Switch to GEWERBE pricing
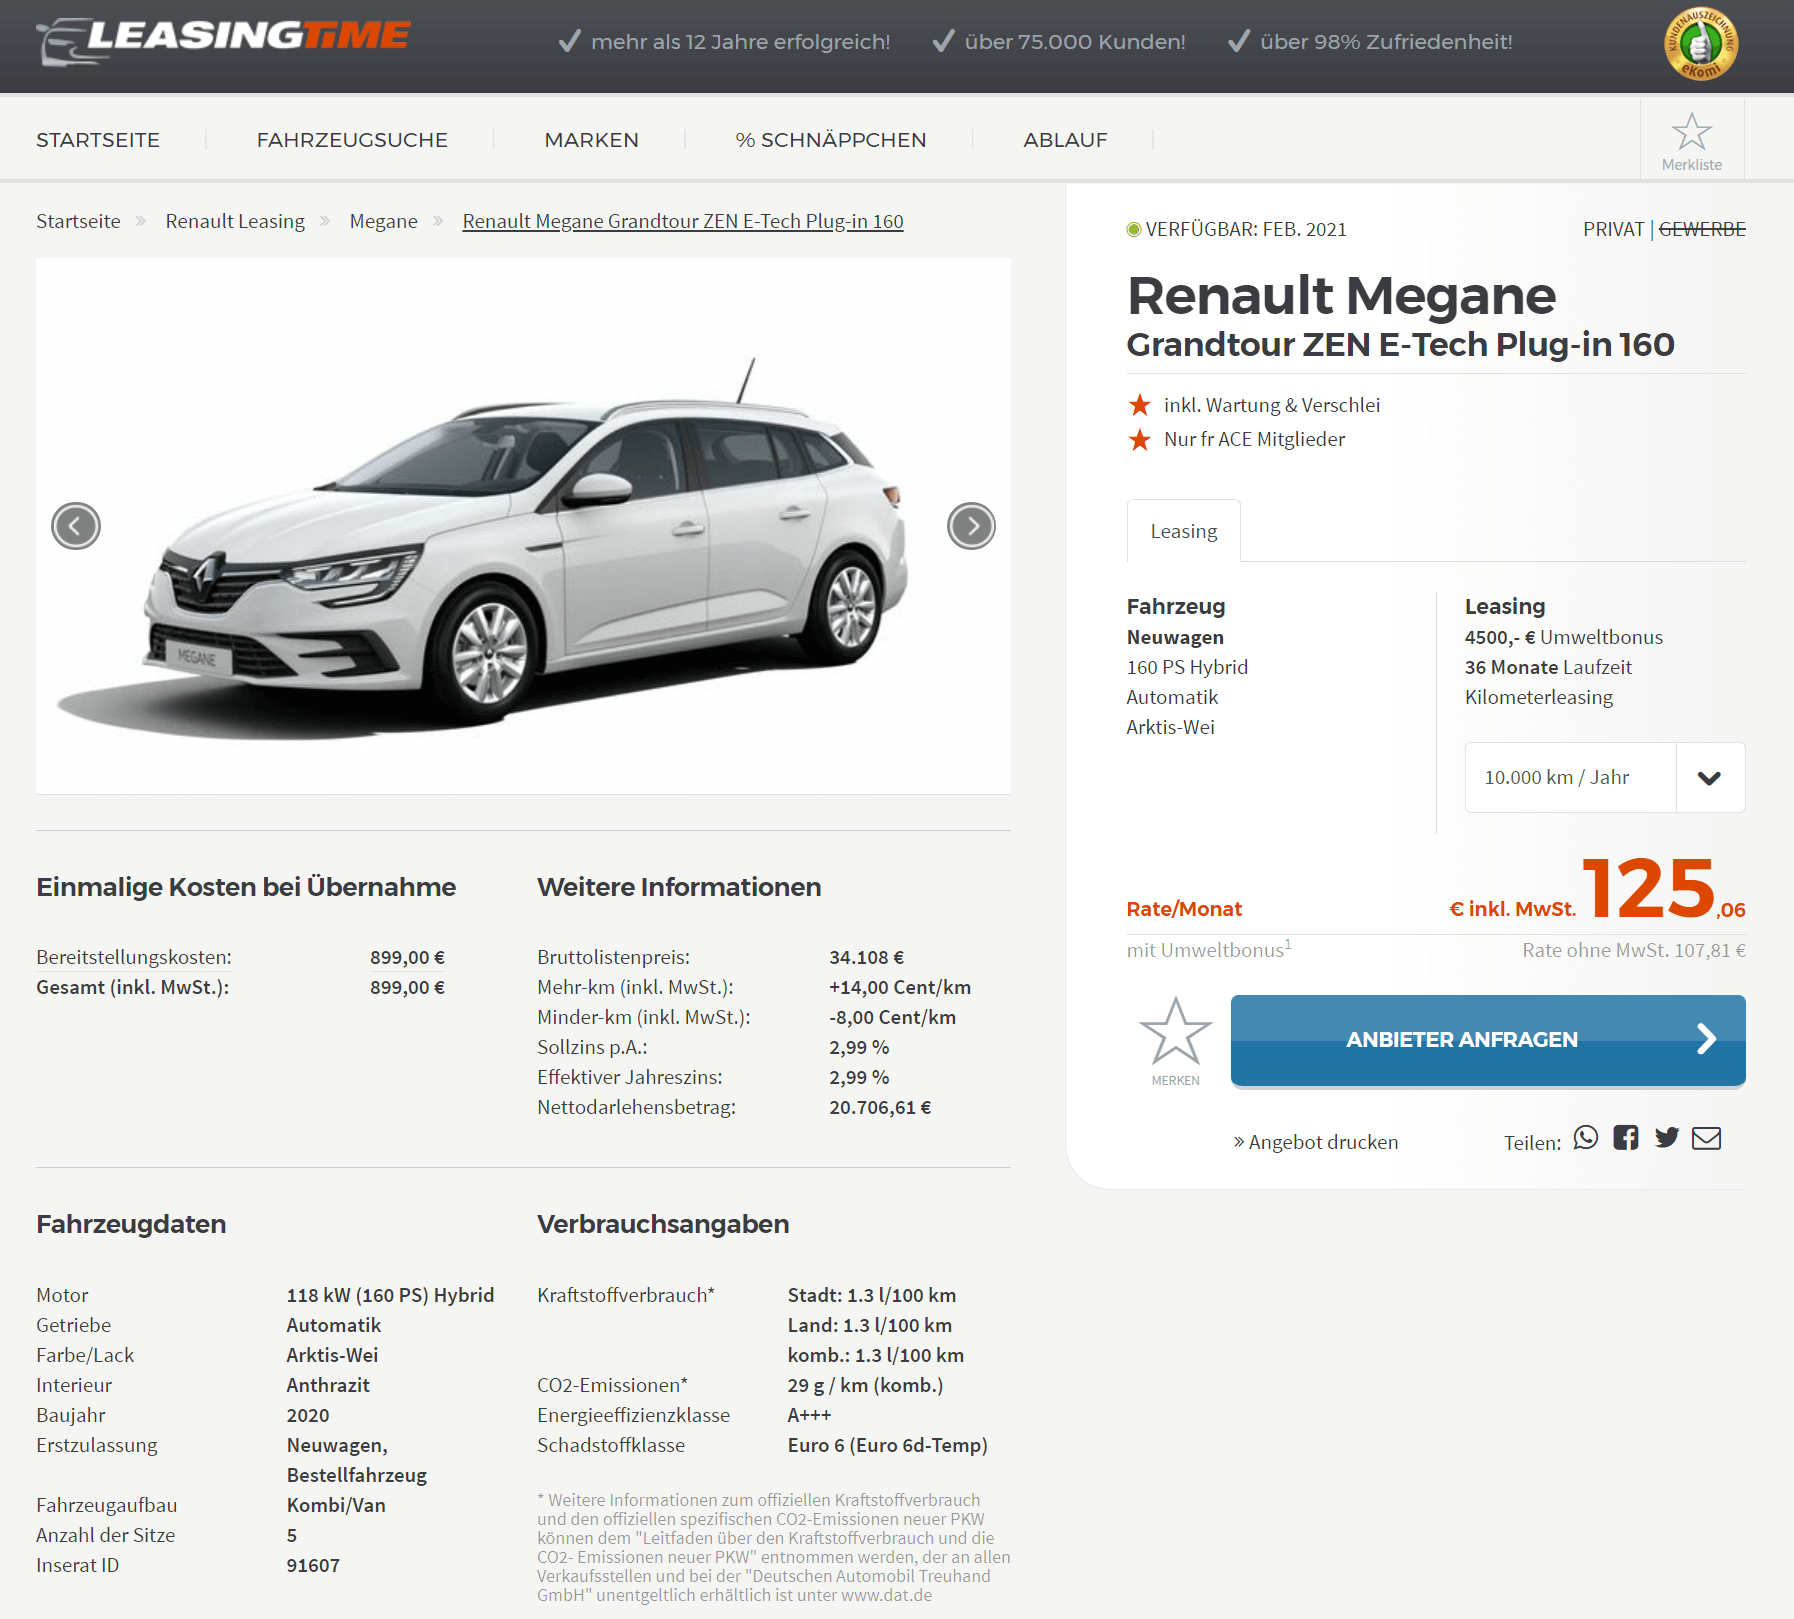Screen dimensions: 1794x1619 [x=1702, y=229]
